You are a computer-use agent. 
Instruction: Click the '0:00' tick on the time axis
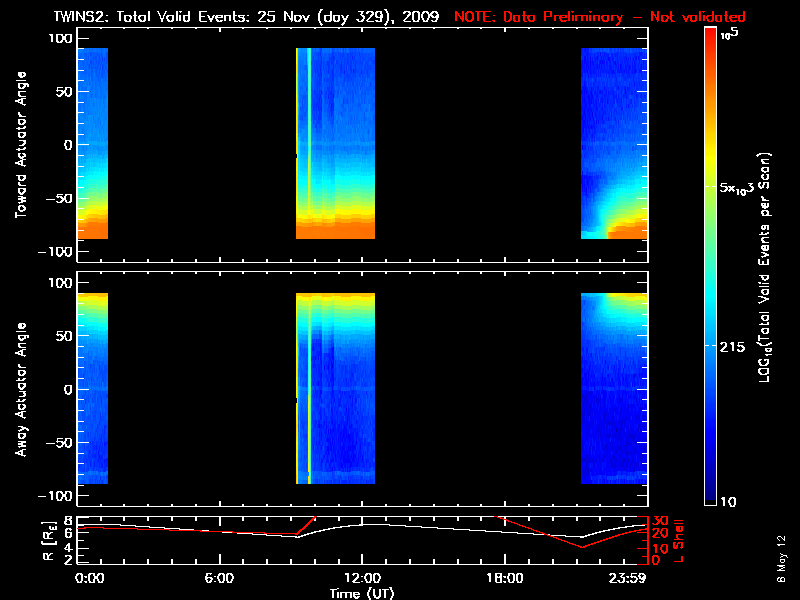[x=89, y=578]
